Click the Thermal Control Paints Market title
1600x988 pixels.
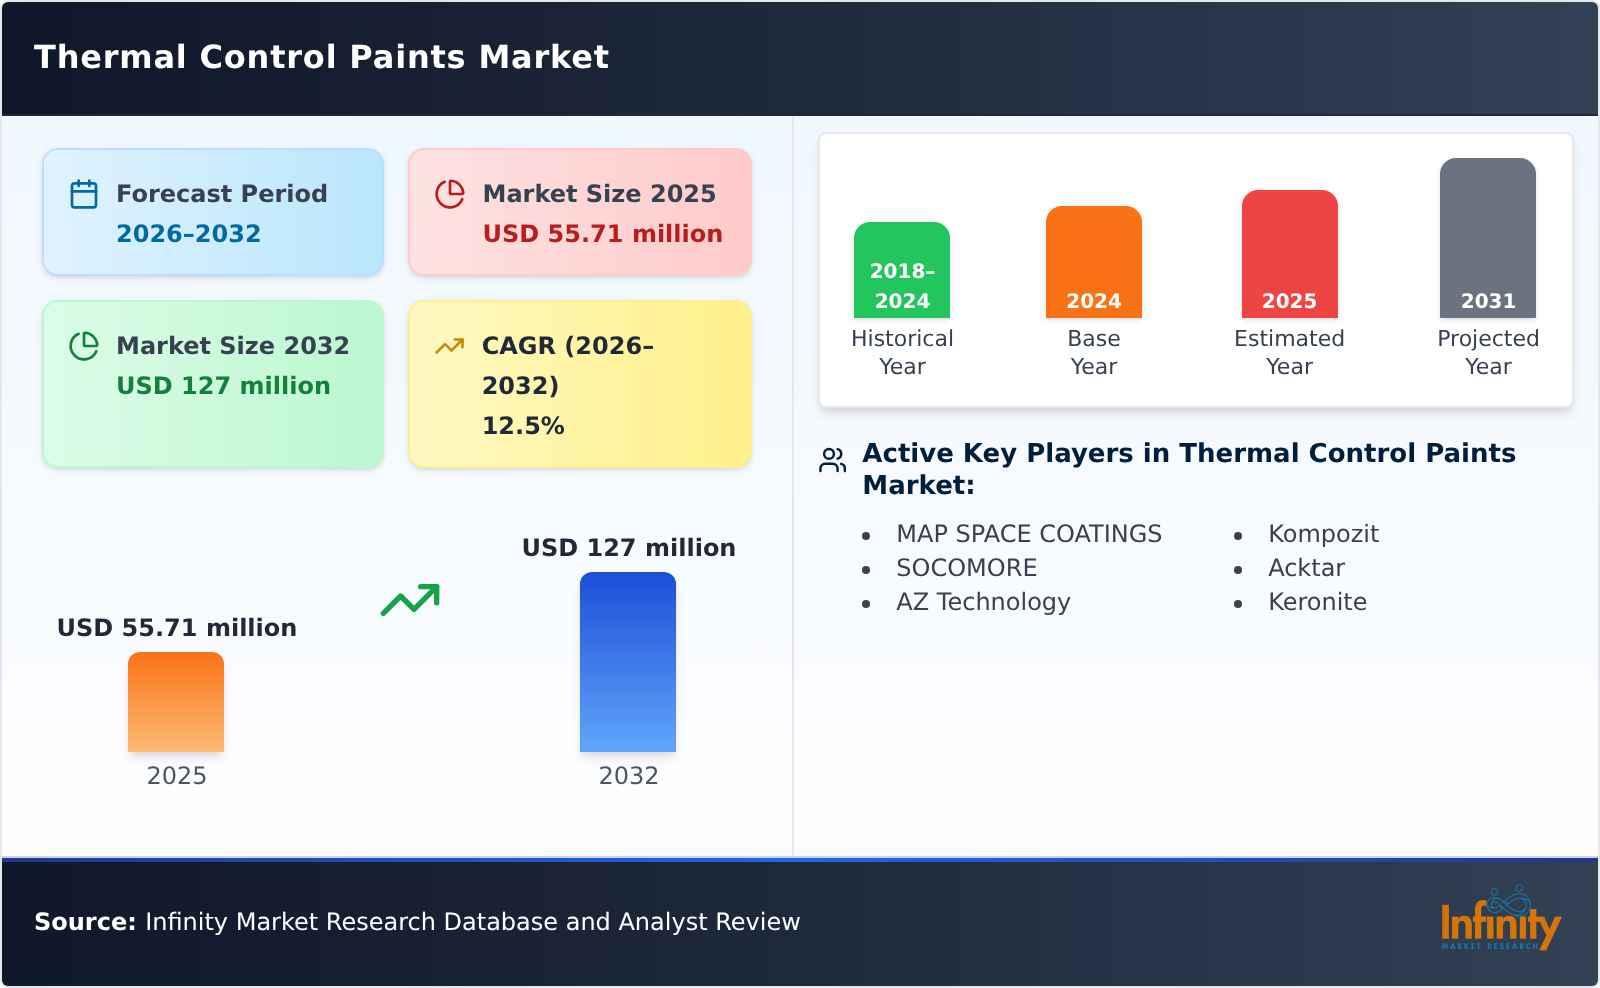322,57
